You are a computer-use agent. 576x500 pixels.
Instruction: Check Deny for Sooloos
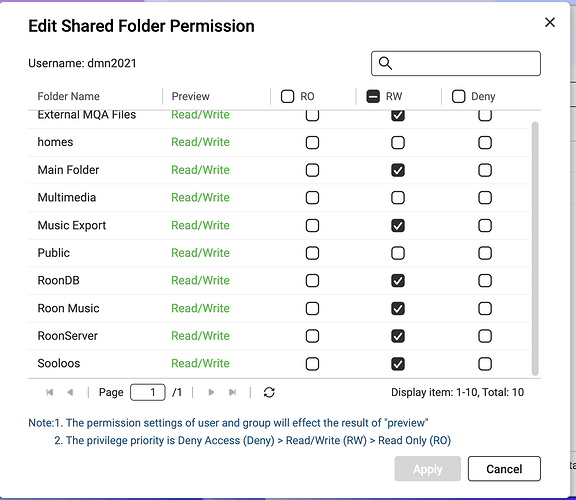pyautogui.click(x=485, y=364)
